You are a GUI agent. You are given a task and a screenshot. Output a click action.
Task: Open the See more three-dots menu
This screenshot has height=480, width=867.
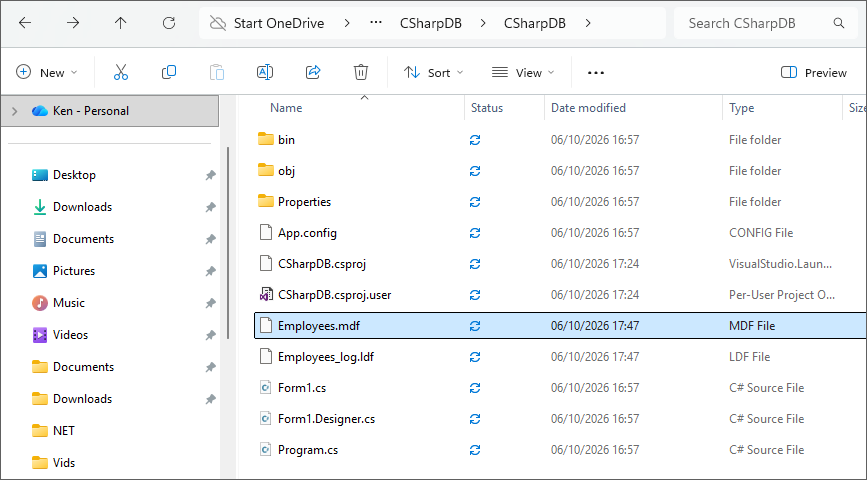(596, 72)
